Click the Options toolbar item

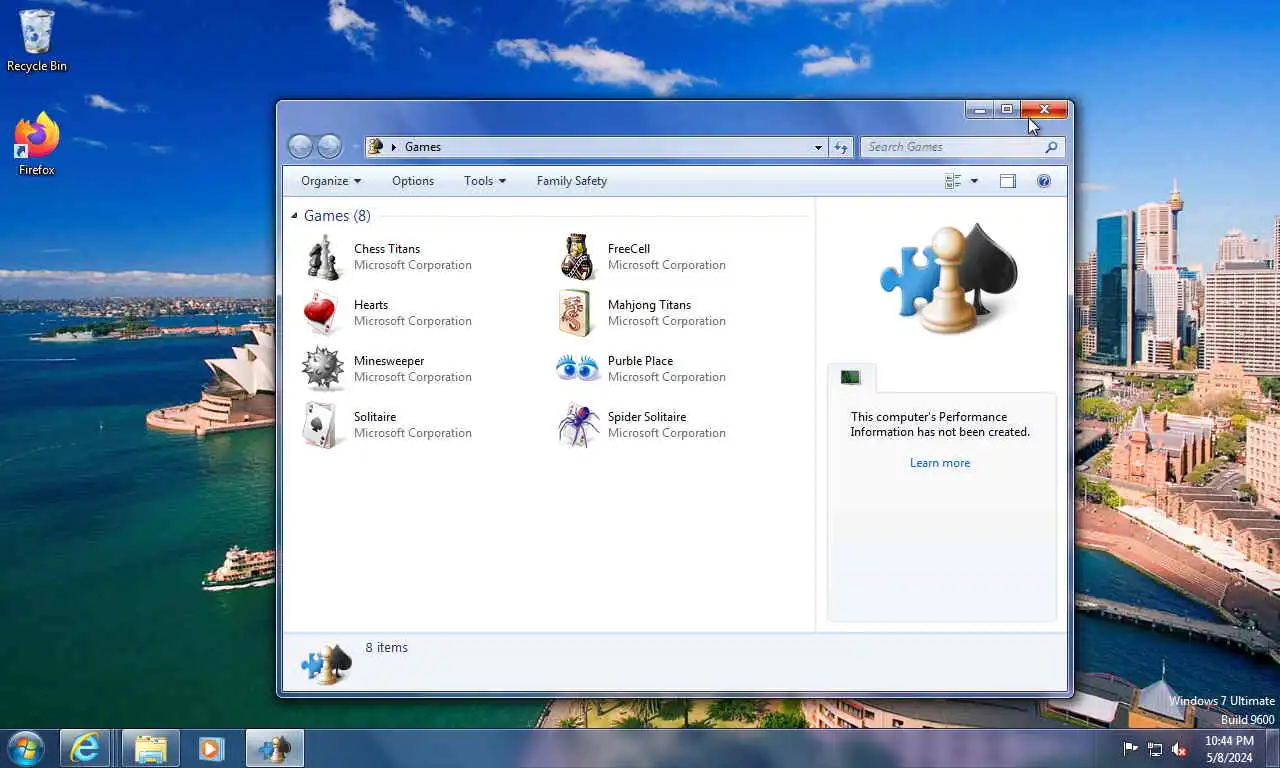click(413, 181)
